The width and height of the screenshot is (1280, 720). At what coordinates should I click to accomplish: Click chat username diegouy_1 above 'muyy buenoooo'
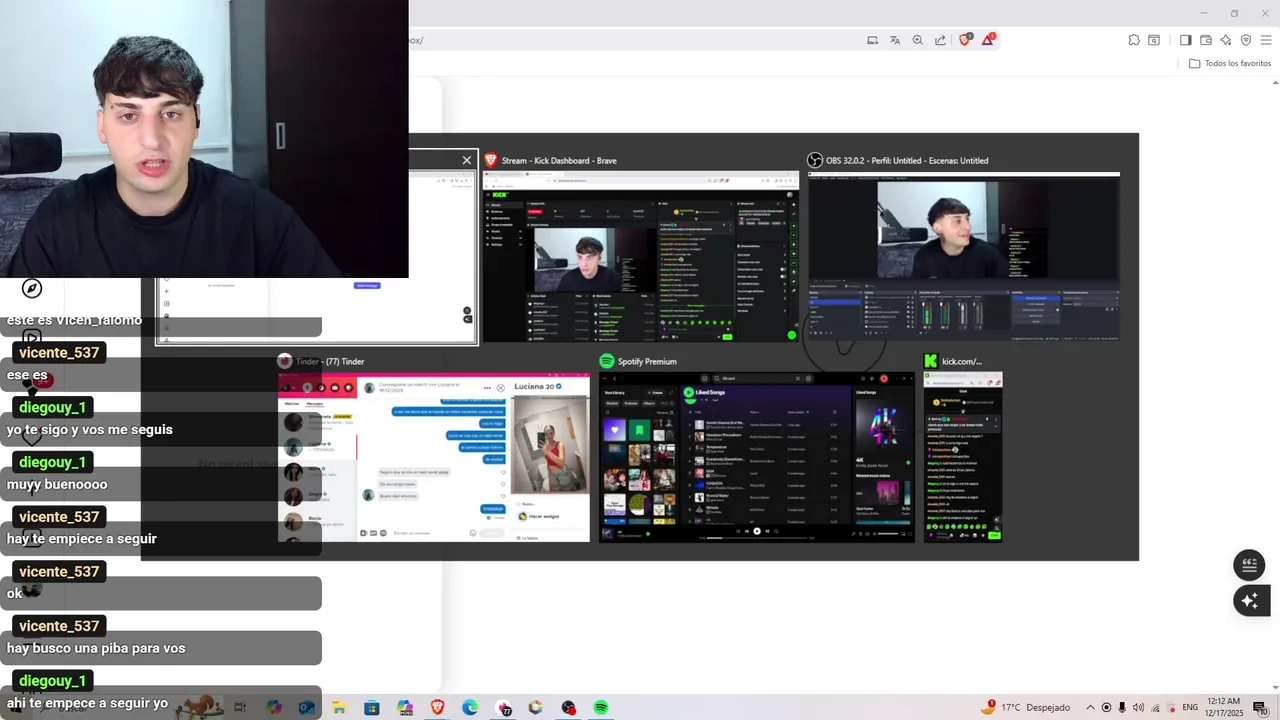53,462
